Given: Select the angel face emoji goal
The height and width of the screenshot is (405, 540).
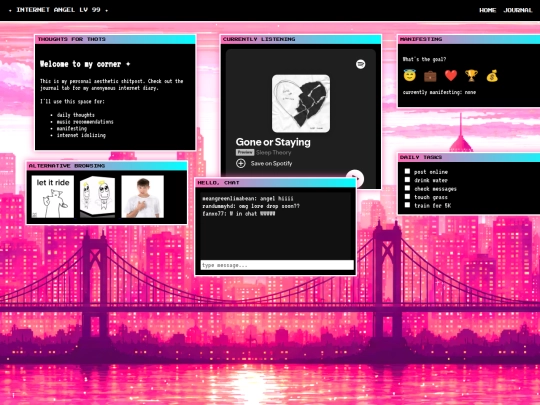Looking at the screenshot, I should (409, 75).
